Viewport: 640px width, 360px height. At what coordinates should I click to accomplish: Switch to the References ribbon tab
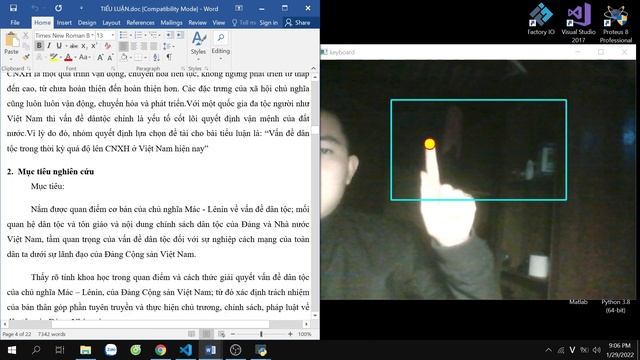click(140, 22)
